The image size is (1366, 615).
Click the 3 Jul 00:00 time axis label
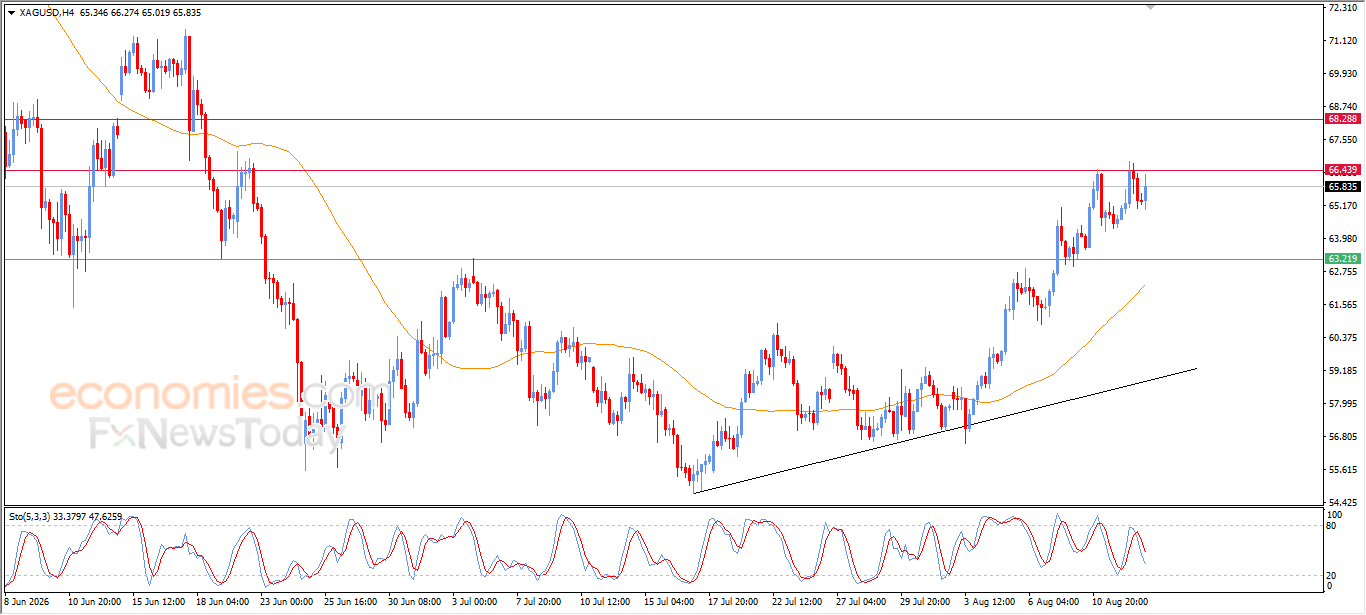tap(473, 603)
